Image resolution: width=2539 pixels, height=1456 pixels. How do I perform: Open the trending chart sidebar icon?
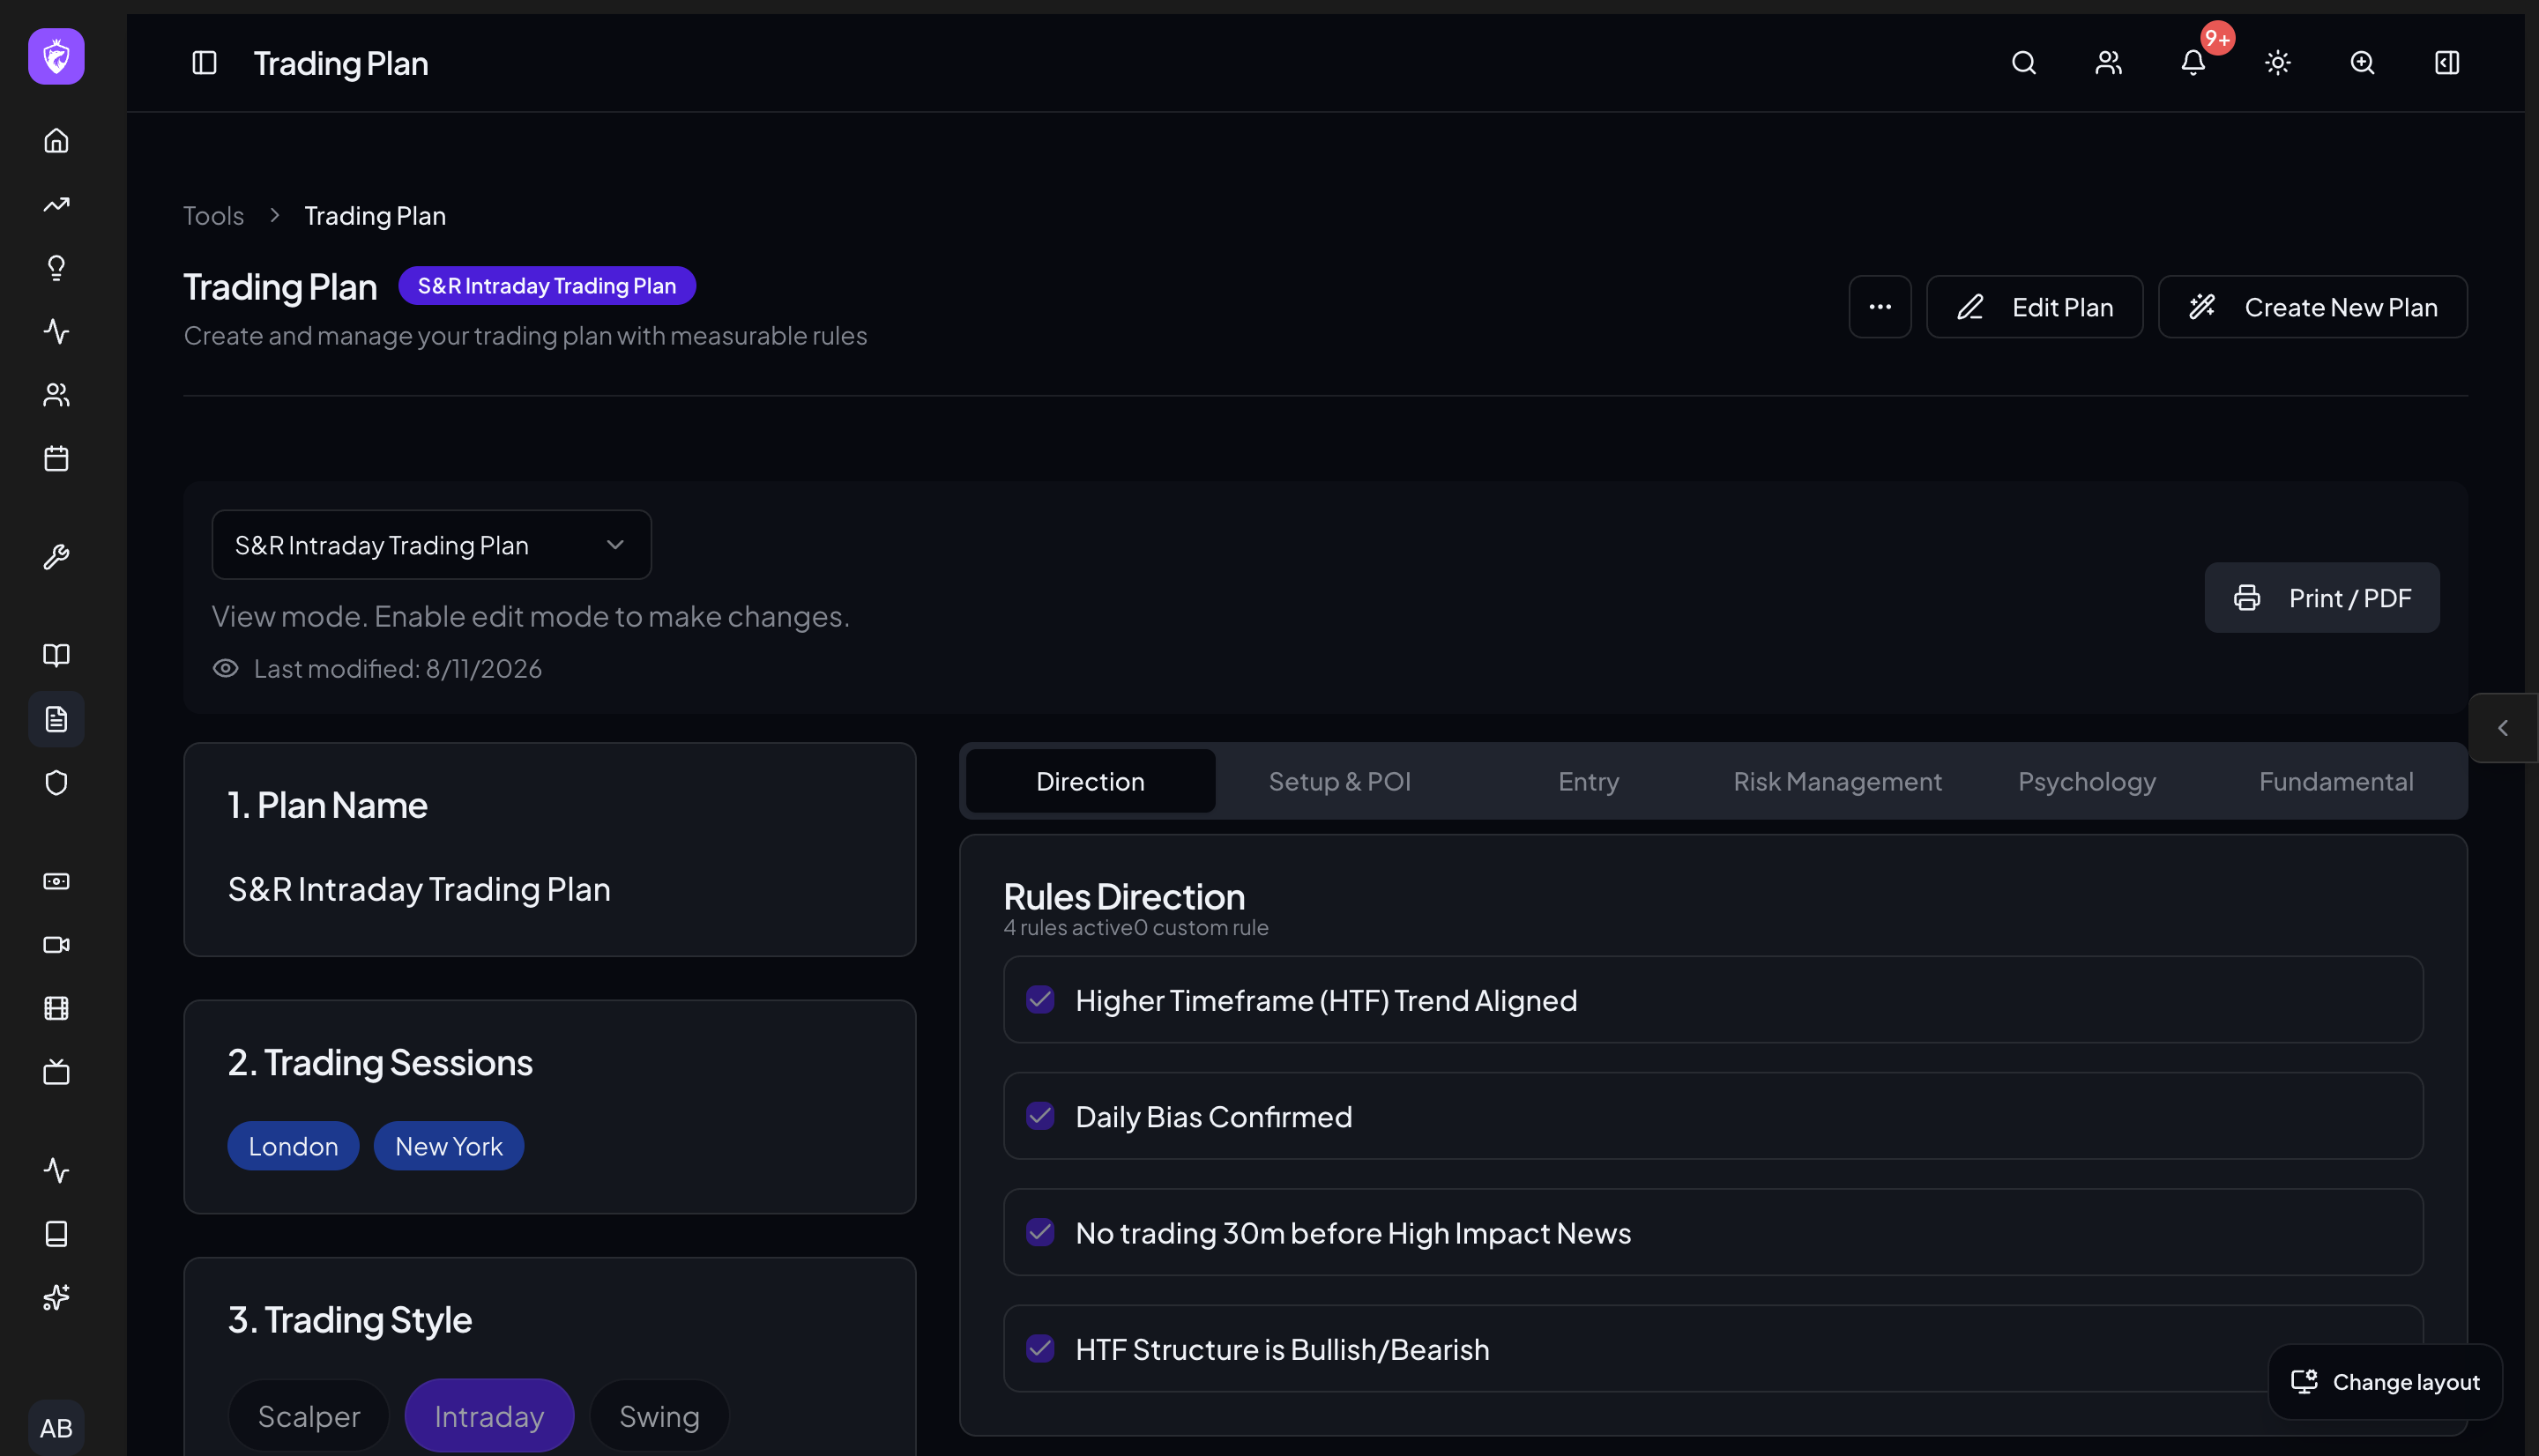click(56, 205)
